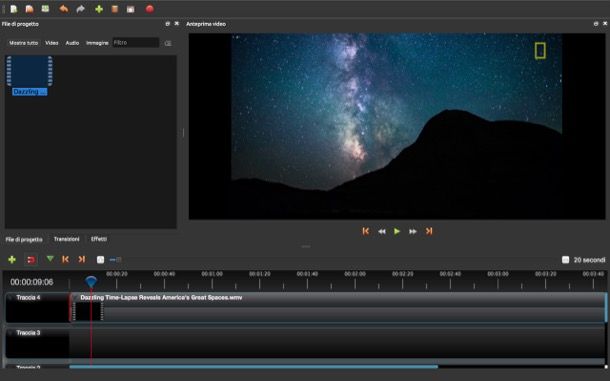Export video with the red circle button
Image resolution: width=610 pixels, height=381 pixels.
[x=150, y=9]
